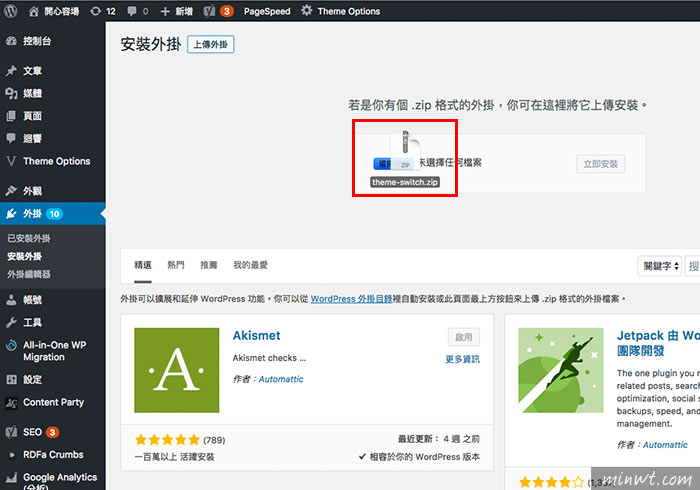The height and width of the screenshot is (490, 700).
Task: Switch to the 我的最愛 tab
Action: (250, 265)
